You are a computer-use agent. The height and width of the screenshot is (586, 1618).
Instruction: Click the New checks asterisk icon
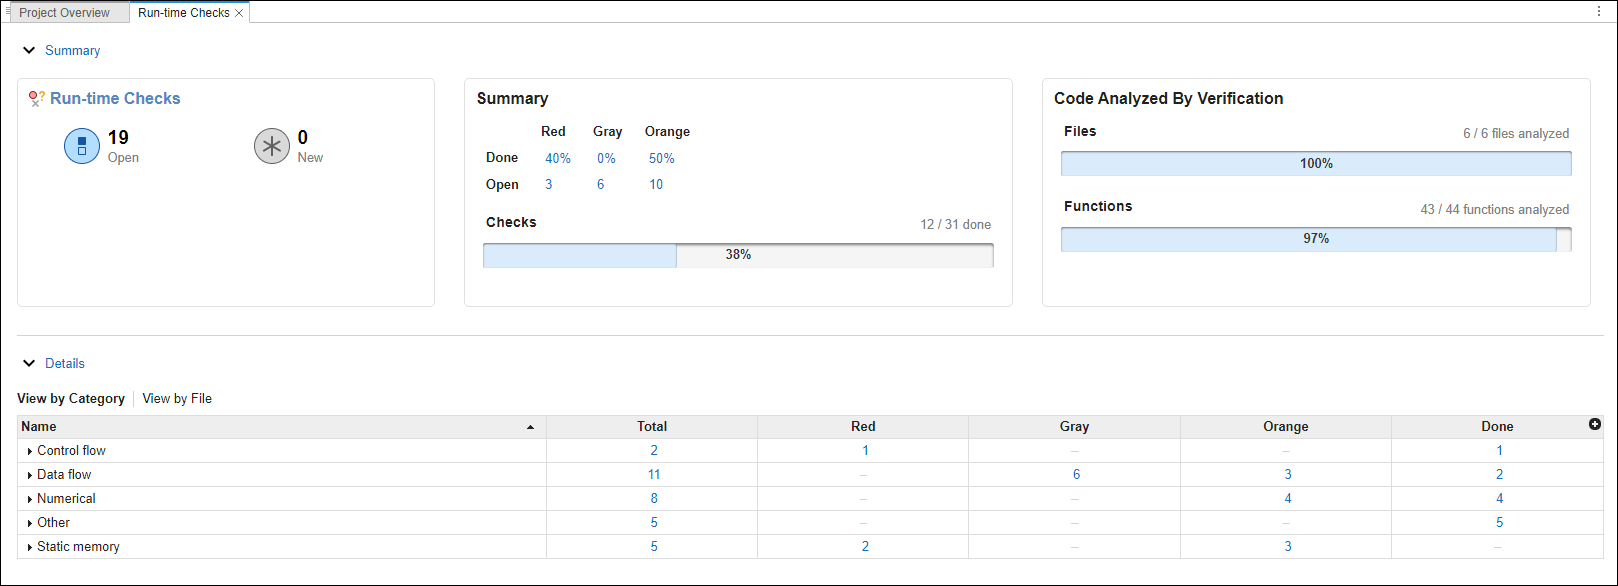tap(271, 146)
